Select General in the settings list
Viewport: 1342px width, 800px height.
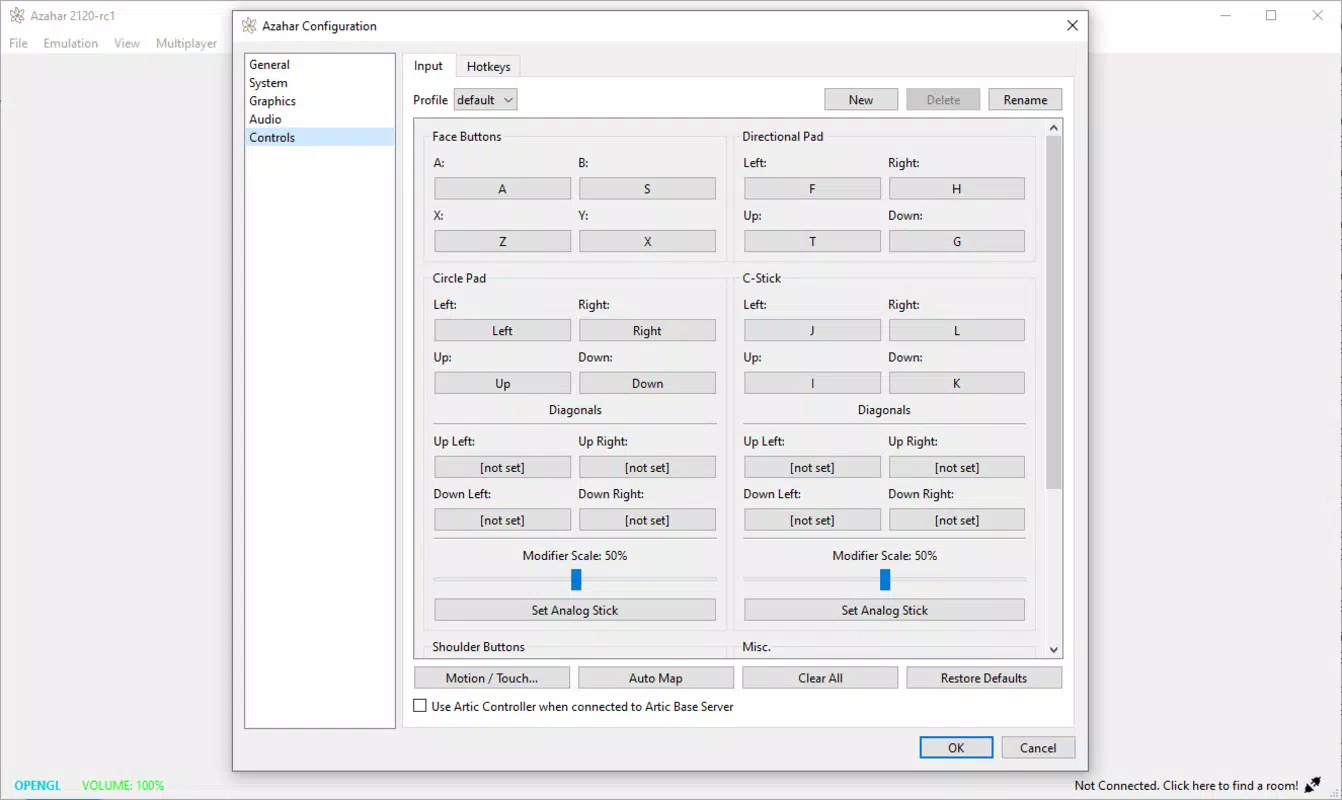pyautogui.click(x=320, y=65)
